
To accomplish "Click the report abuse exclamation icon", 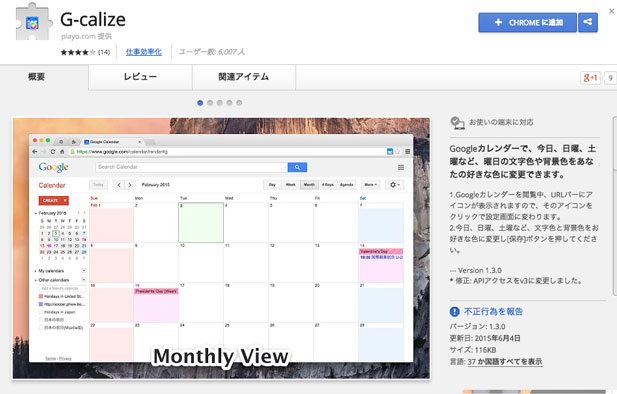I will point(454,311).
